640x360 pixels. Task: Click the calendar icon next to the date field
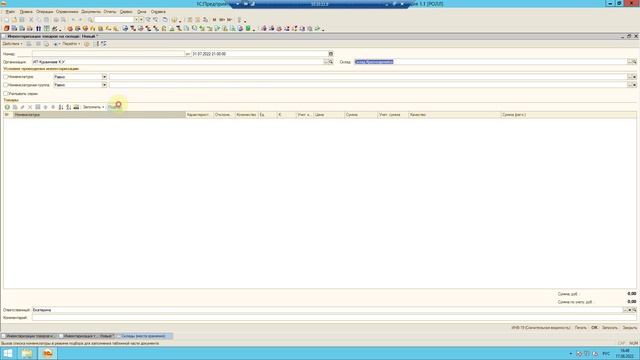pos(331,53)
